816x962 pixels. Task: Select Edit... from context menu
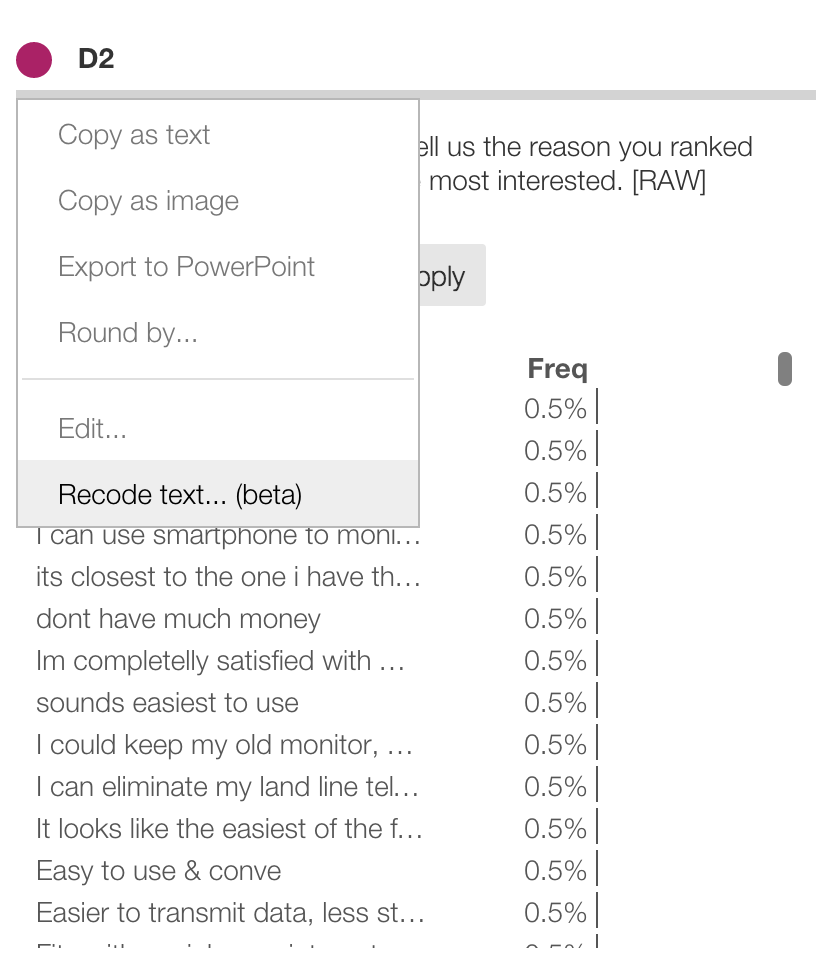[92, 429]
